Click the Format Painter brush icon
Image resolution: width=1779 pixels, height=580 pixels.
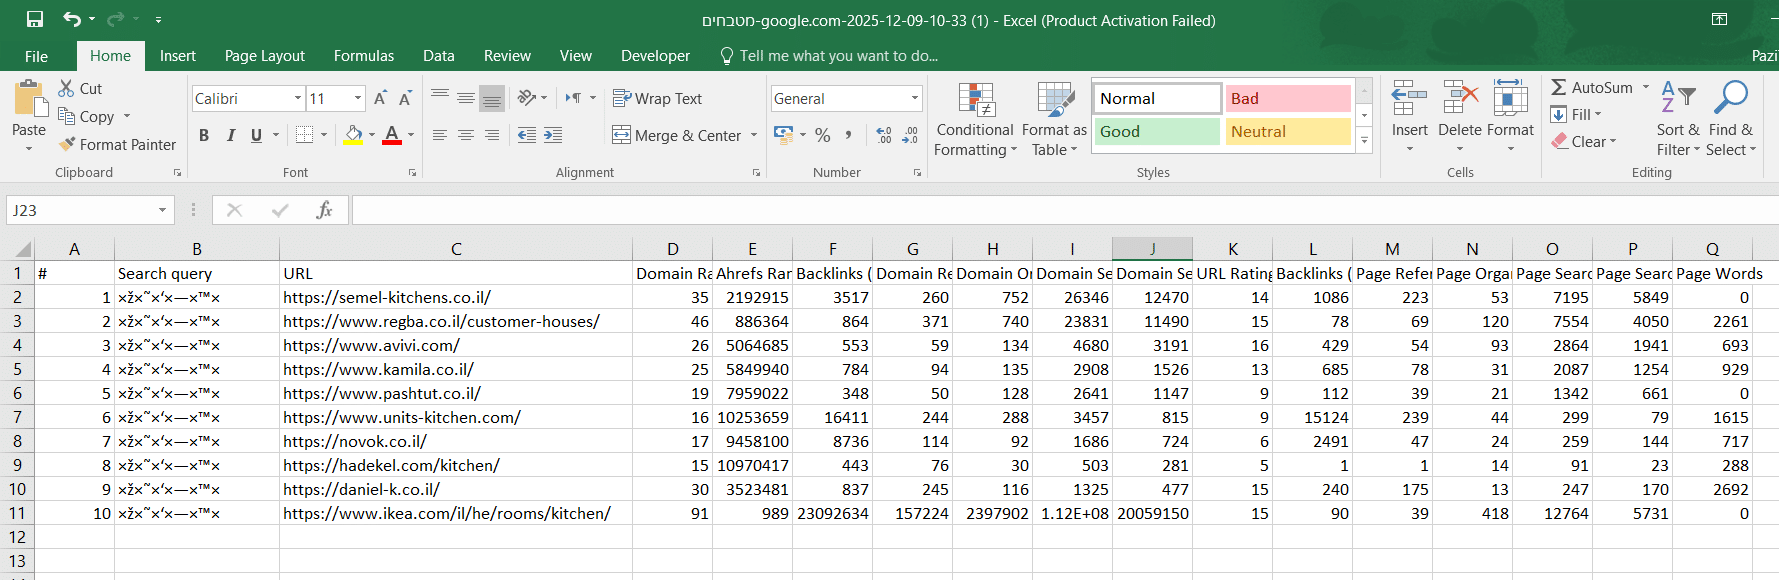(67, 145)
